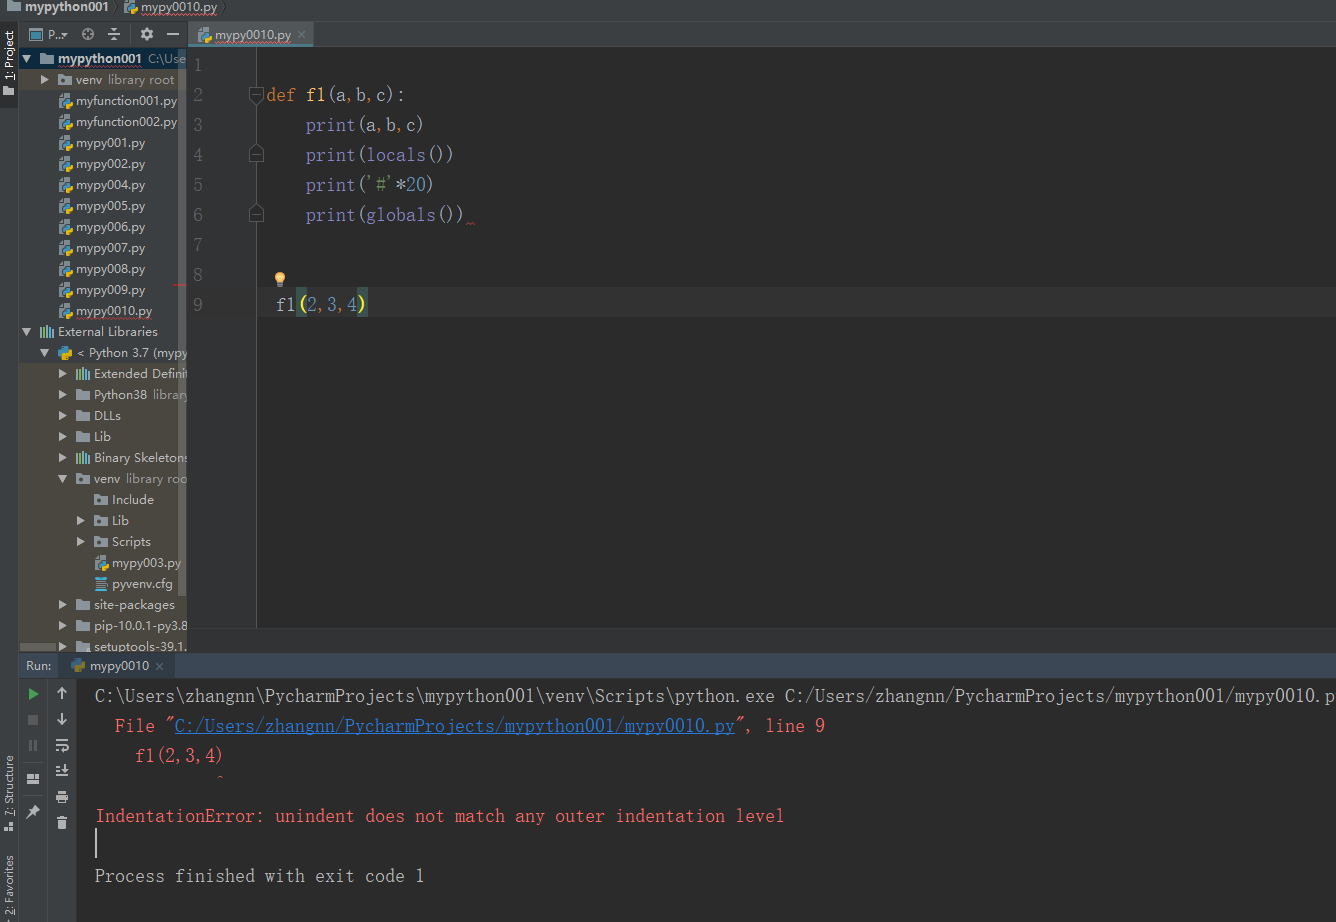The height and width of the screenshot is (922, 1336).
Task: Fold function f1 at def line
Action: click(x=256, y=95)
